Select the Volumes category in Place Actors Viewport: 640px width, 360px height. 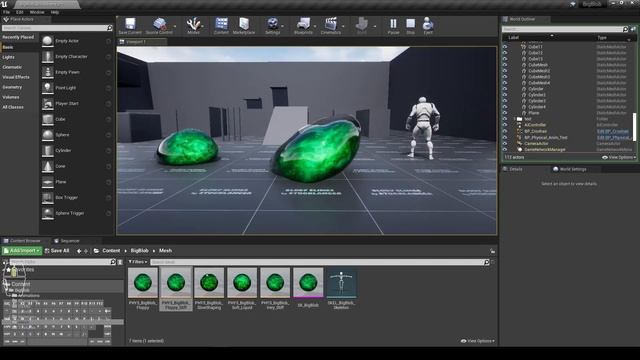(11, 97)
